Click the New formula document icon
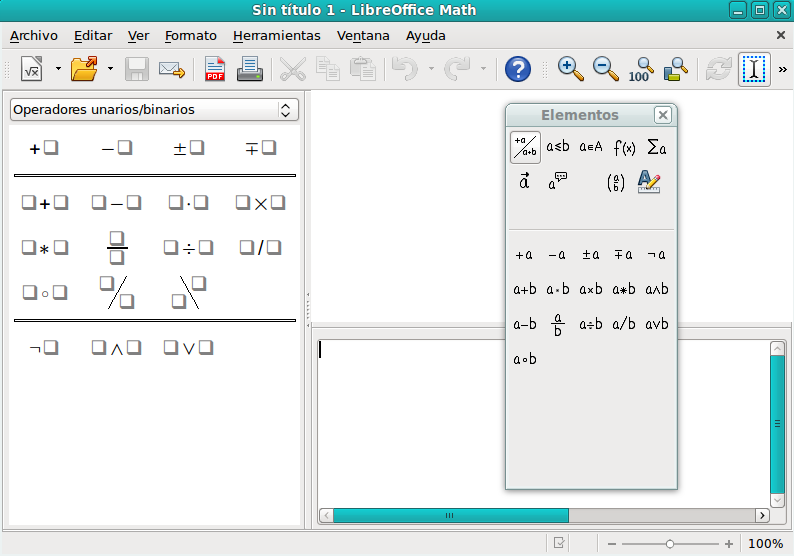 pyautogui.click(x=32, y=69)
